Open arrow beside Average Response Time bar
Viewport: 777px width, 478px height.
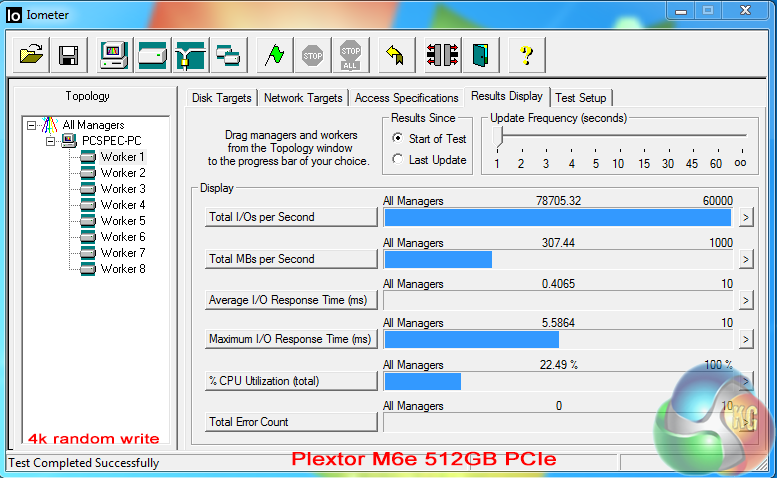[x=746, y=300]
